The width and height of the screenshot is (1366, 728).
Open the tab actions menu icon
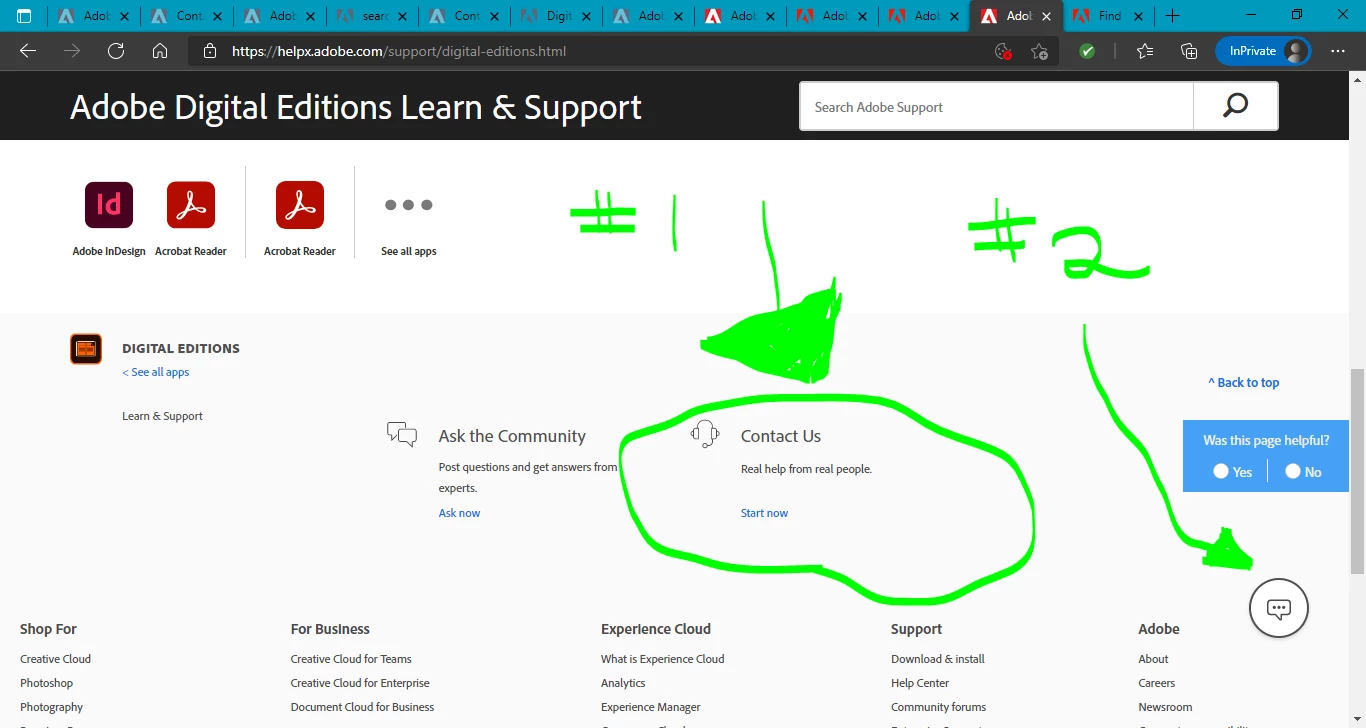[x=24, y=16]
